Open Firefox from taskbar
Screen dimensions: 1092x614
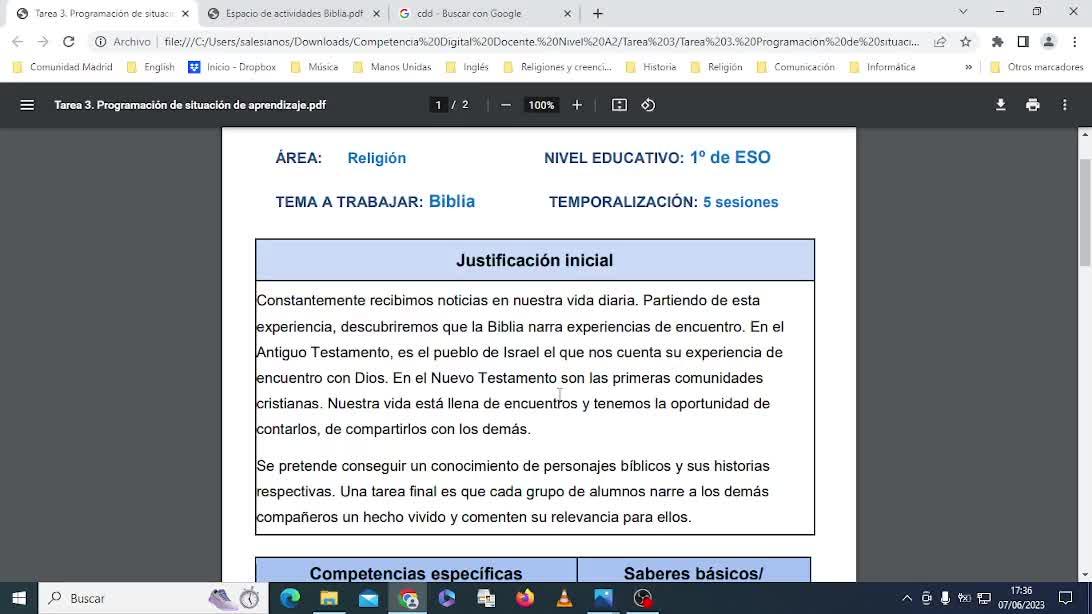click(525, 598)
